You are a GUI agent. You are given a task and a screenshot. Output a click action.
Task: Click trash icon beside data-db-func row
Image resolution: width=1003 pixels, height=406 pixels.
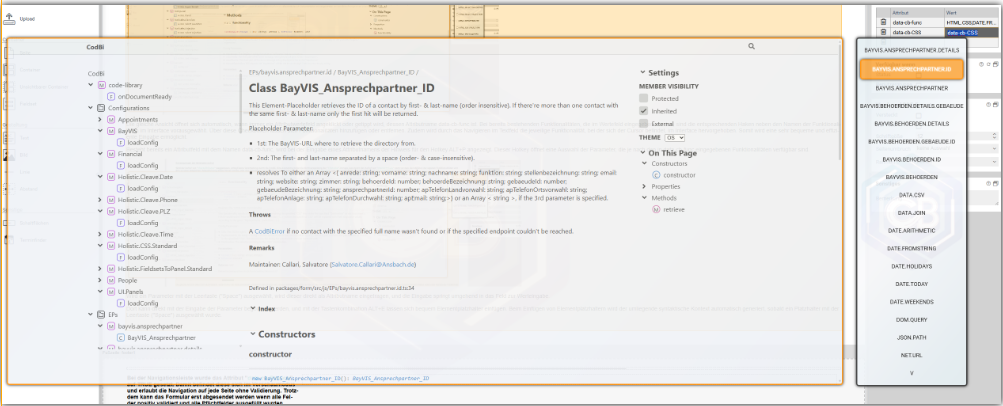coord(883,21)
